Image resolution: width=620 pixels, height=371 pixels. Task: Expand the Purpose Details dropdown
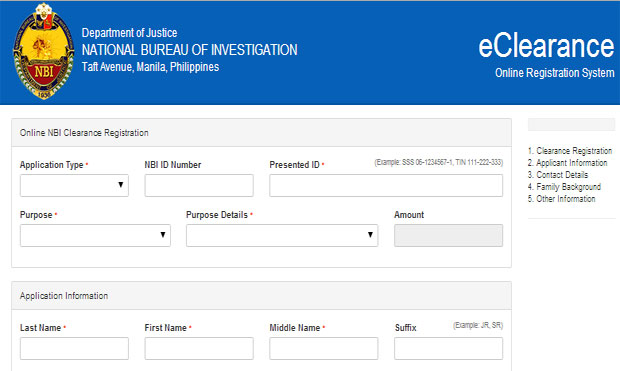(x=282, y=235)
